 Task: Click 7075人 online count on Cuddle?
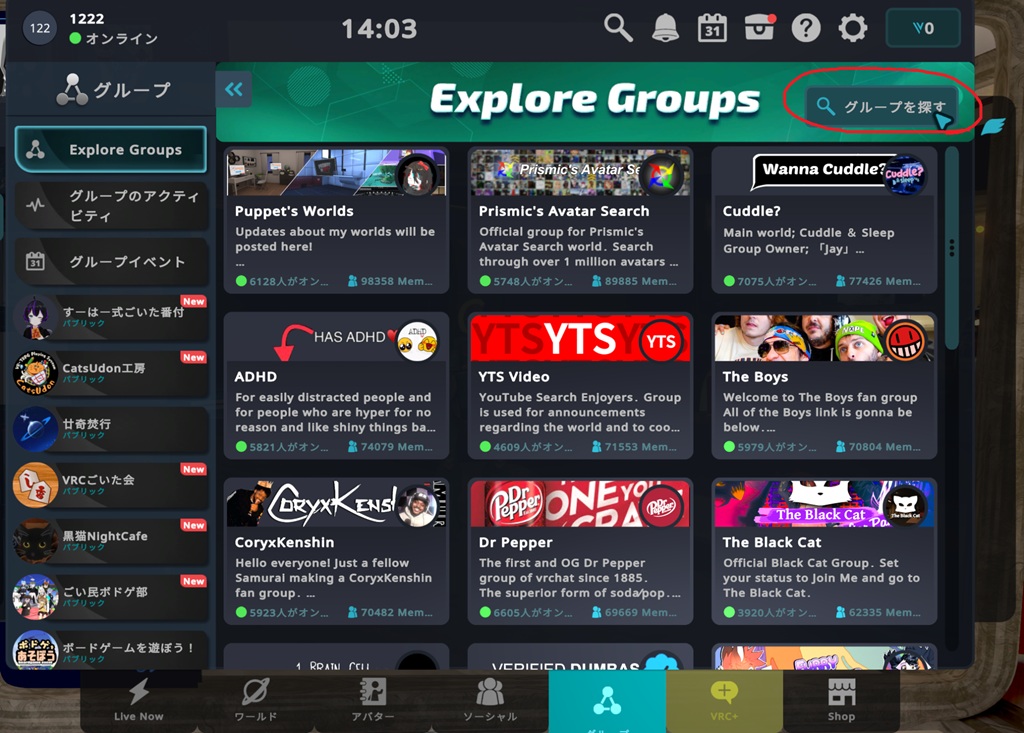771,281
